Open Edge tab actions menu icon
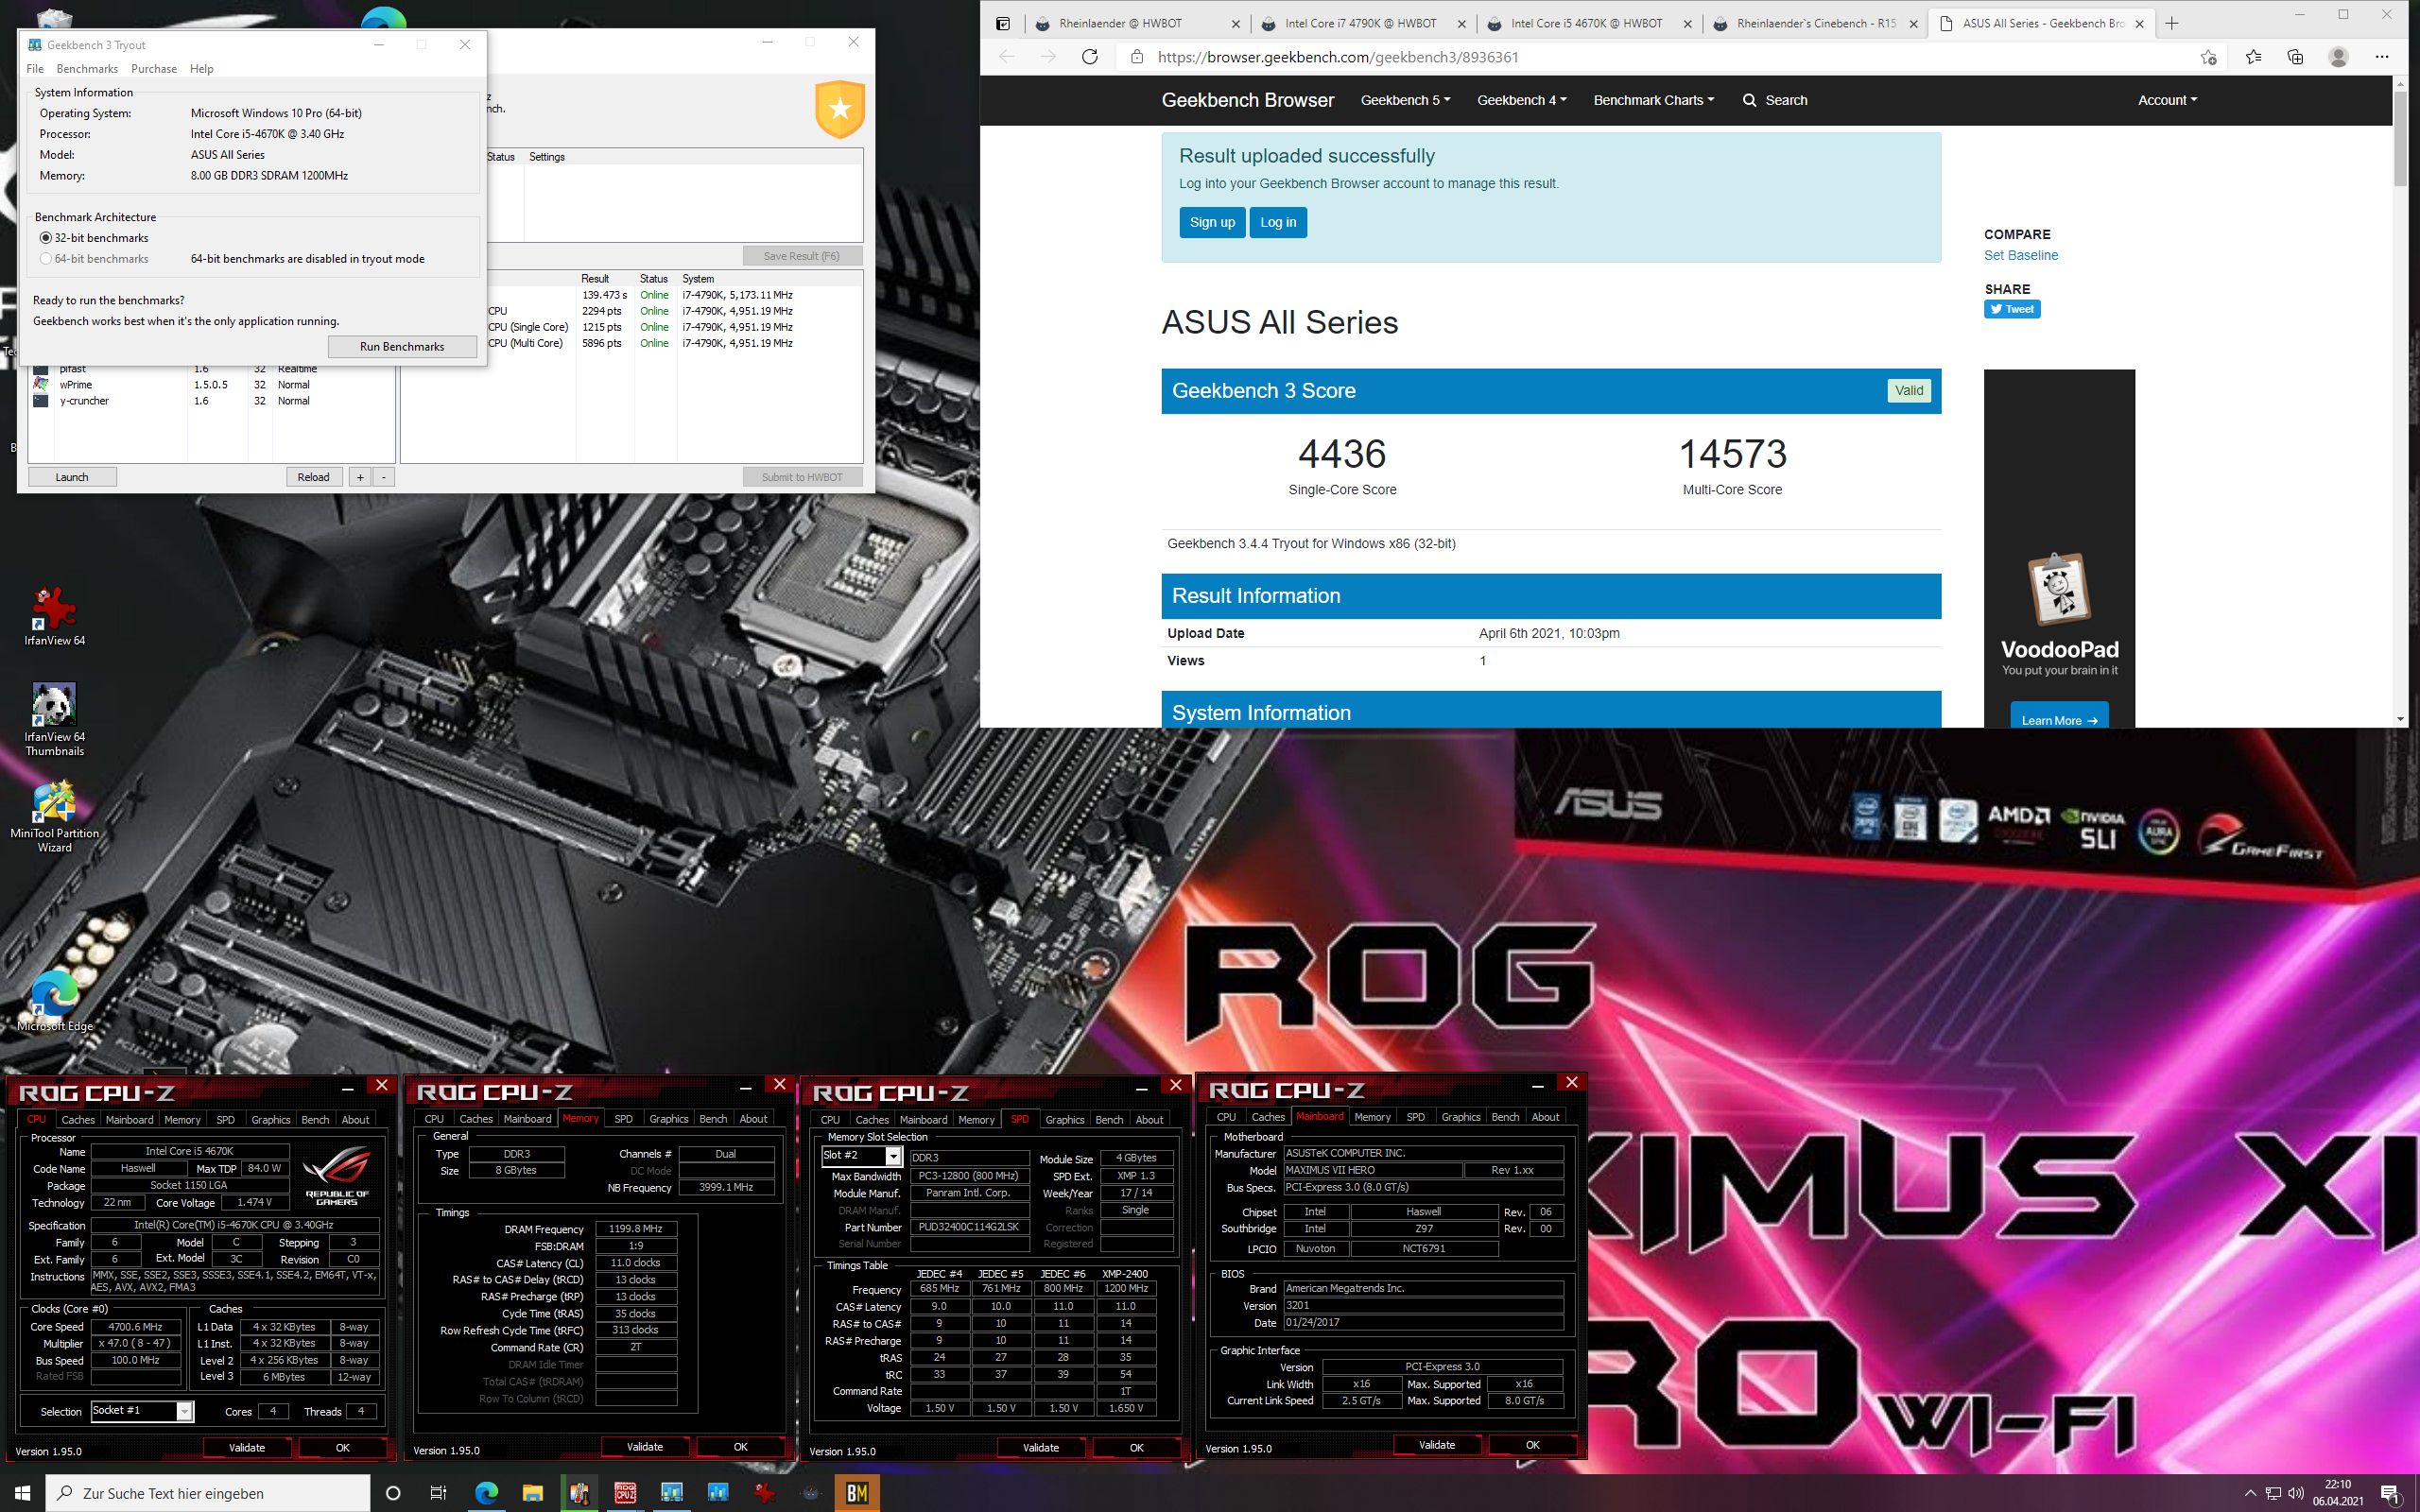The height and width of the screenshot is (1512, 2420). tap(1003, 23)
